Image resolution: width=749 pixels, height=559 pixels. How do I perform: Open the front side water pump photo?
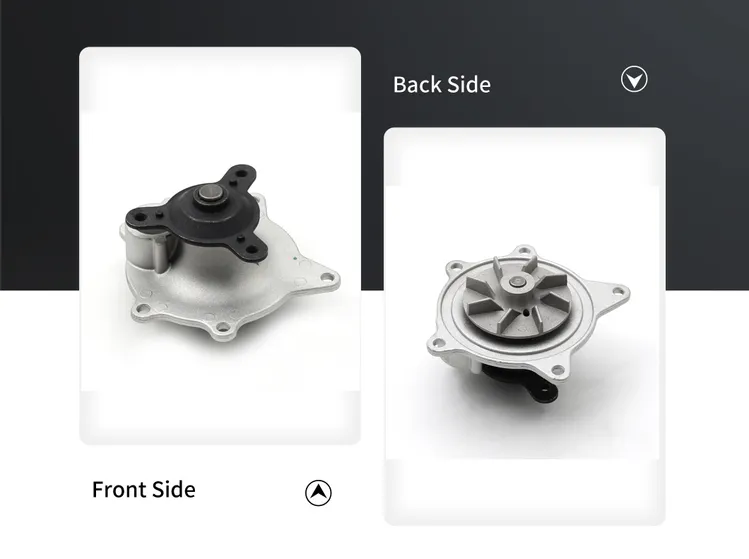click(220, 246)
